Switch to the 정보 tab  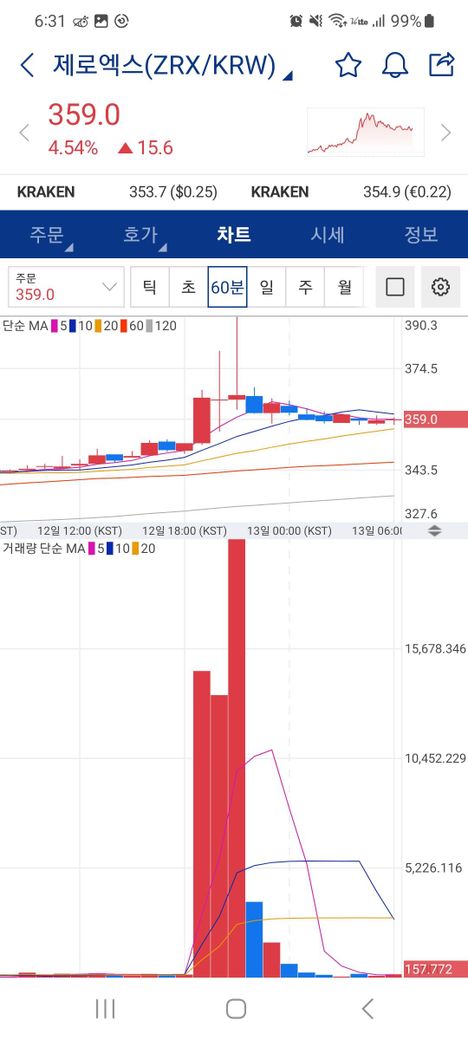(x=422, y=235)
